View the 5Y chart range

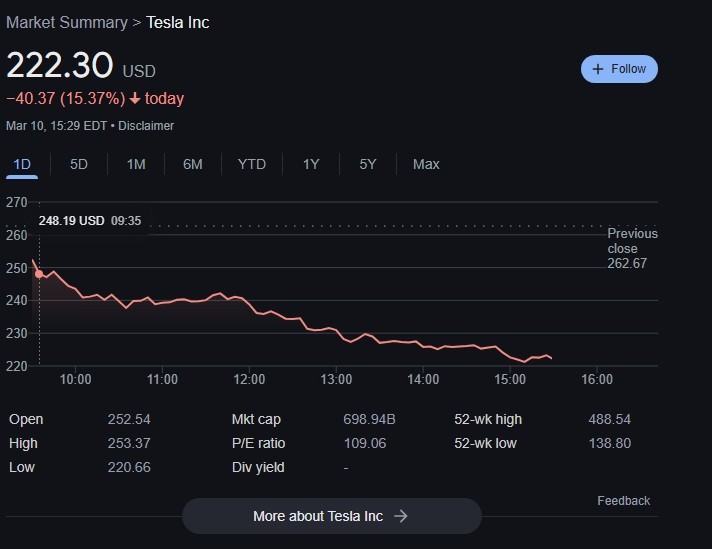[368, 164]
